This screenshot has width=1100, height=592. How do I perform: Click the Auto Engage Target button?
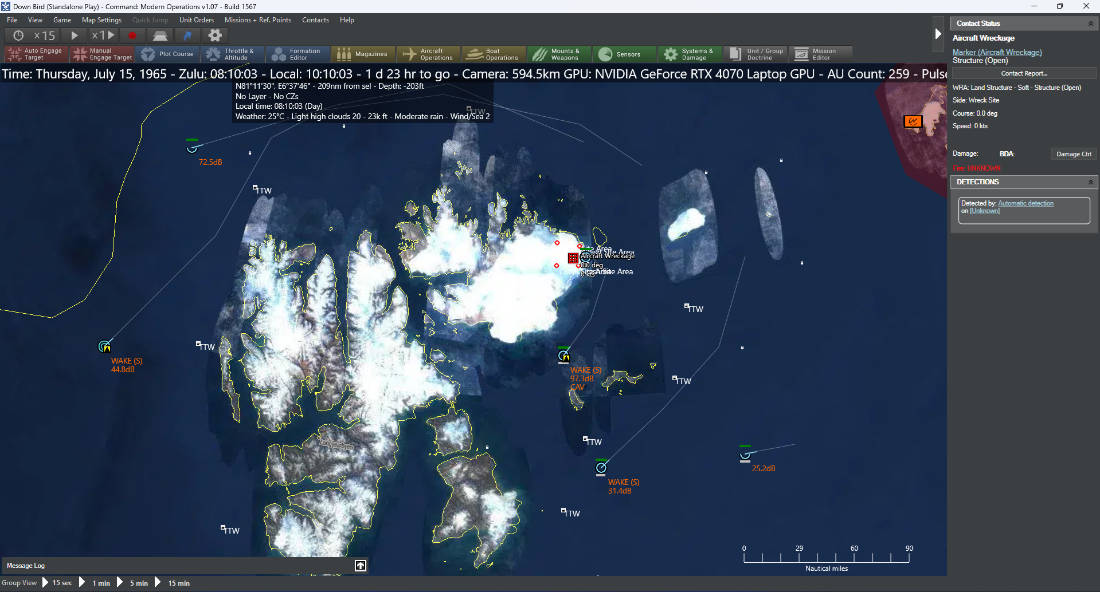[36, 54]
